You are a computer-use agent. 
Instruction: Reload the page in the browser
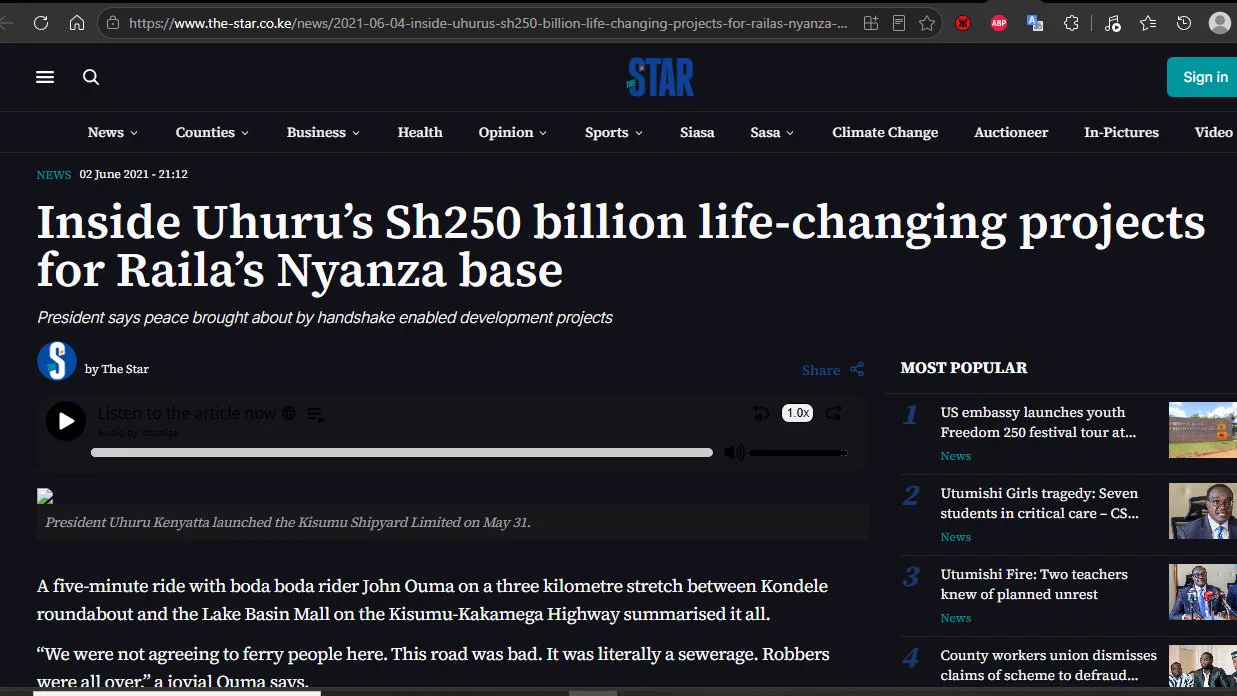[x=41, y=23]
